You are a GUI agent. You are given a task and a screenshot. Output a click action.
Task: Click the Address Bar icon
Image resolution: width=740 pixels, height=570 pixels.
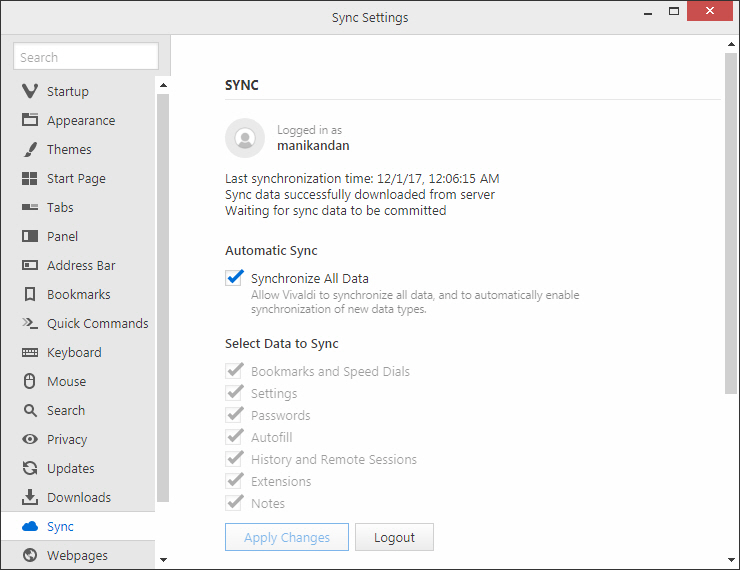tap(30, 265)
